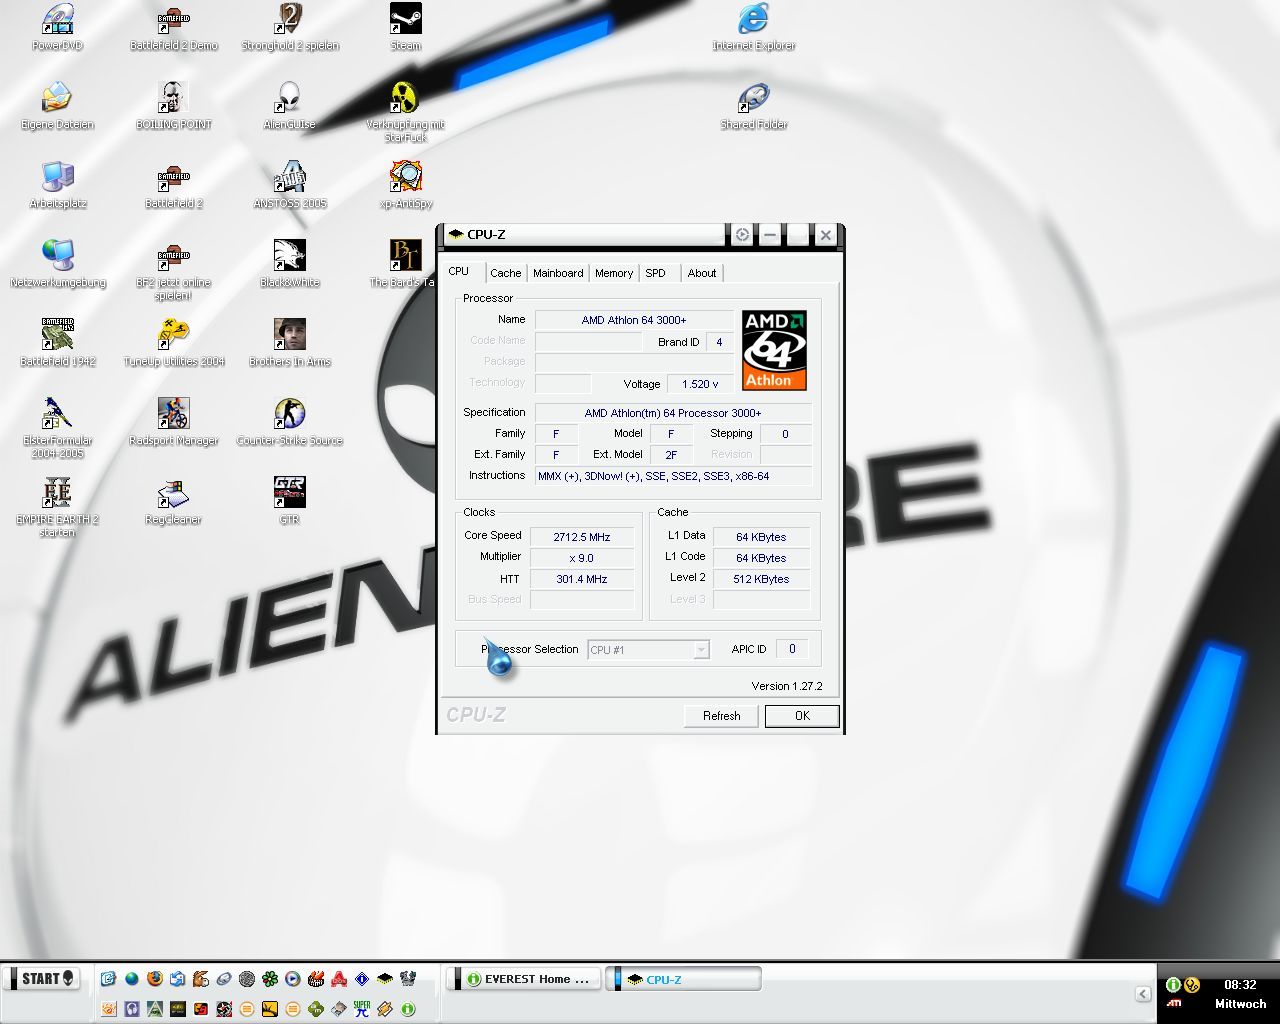Switch to the Memory tab
Image resolution: width=1280 pixels, height=1024 pixels.
pos(613,273)
